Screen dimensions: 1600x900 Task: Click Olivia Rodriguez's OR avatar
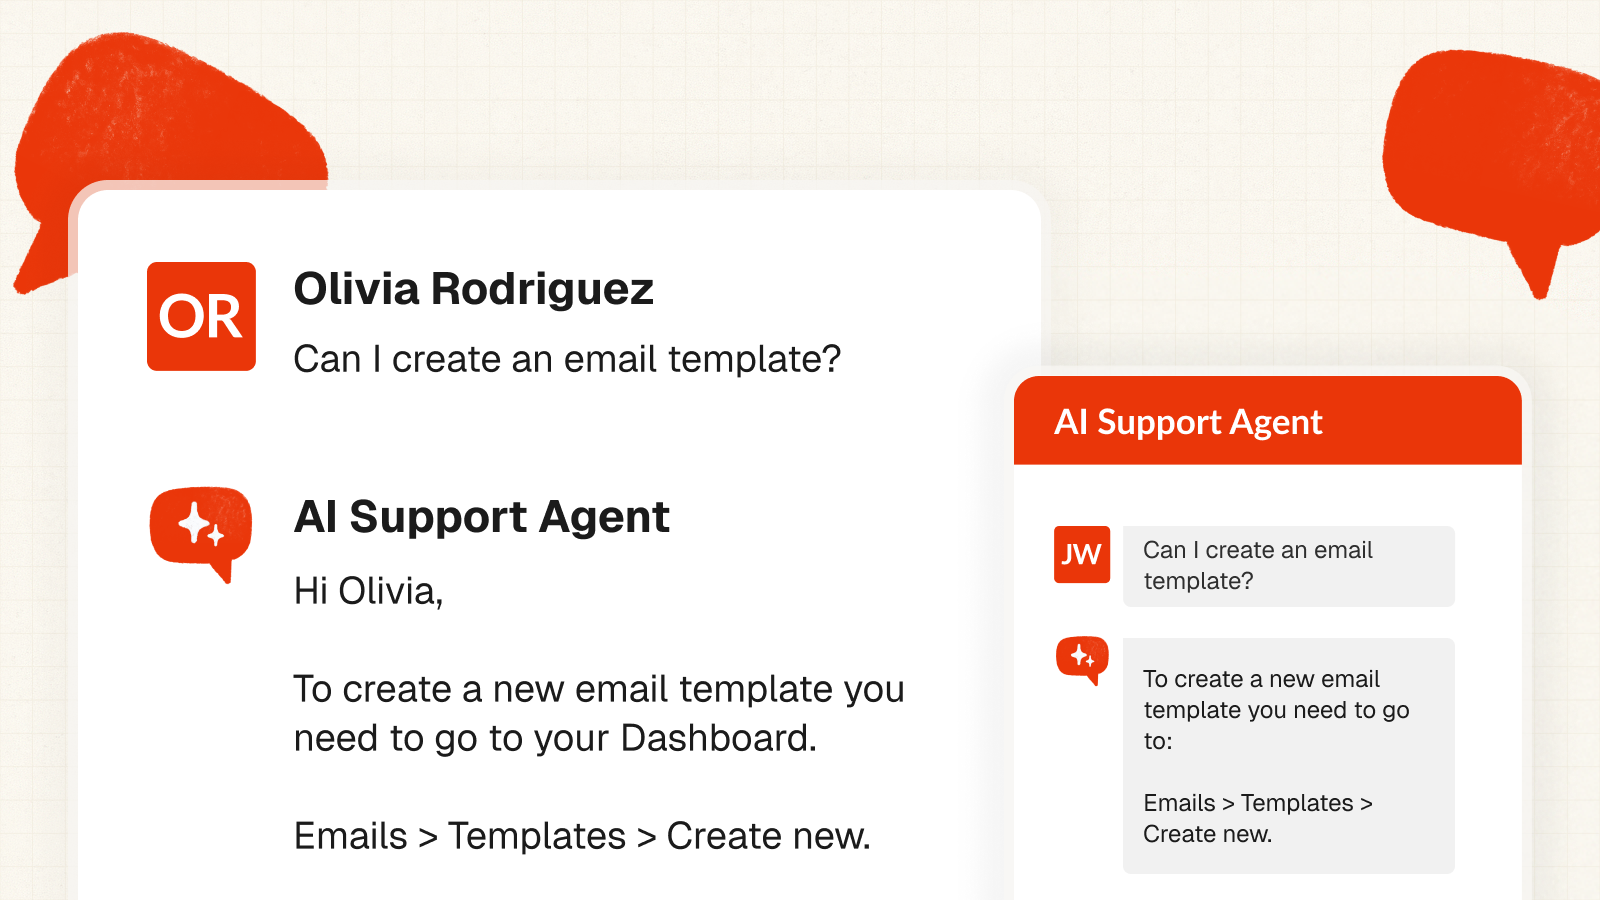click(x=201, y=316)
